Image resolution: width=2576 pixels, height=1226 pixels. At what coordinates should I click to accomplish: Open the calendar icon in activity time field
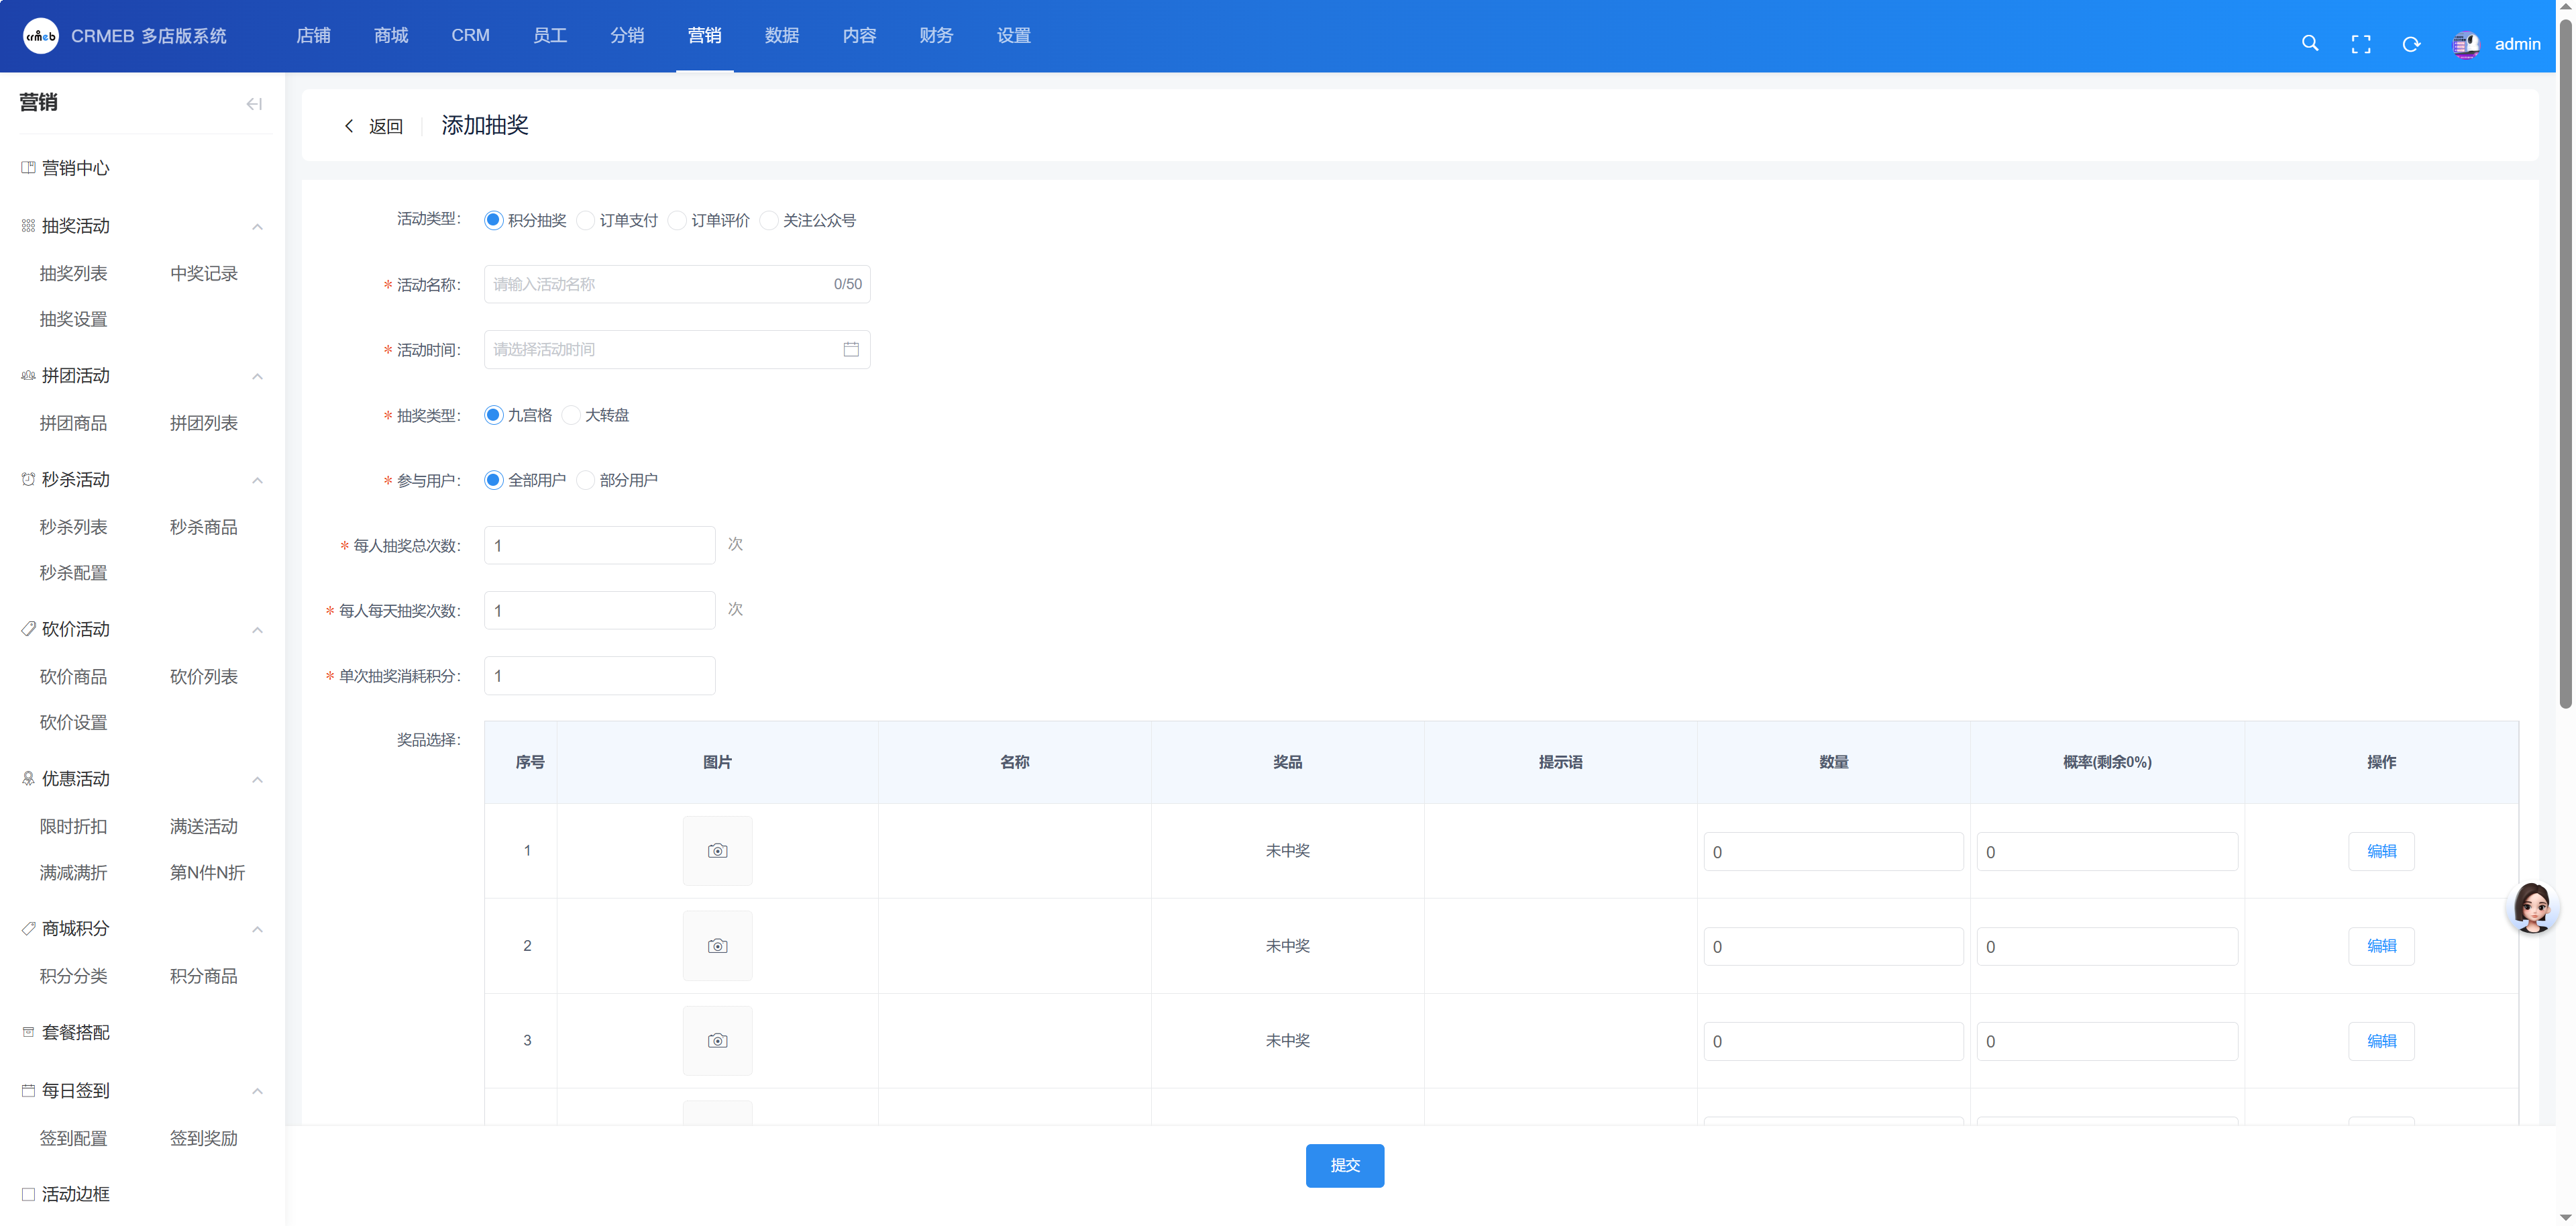pos(851,349)
